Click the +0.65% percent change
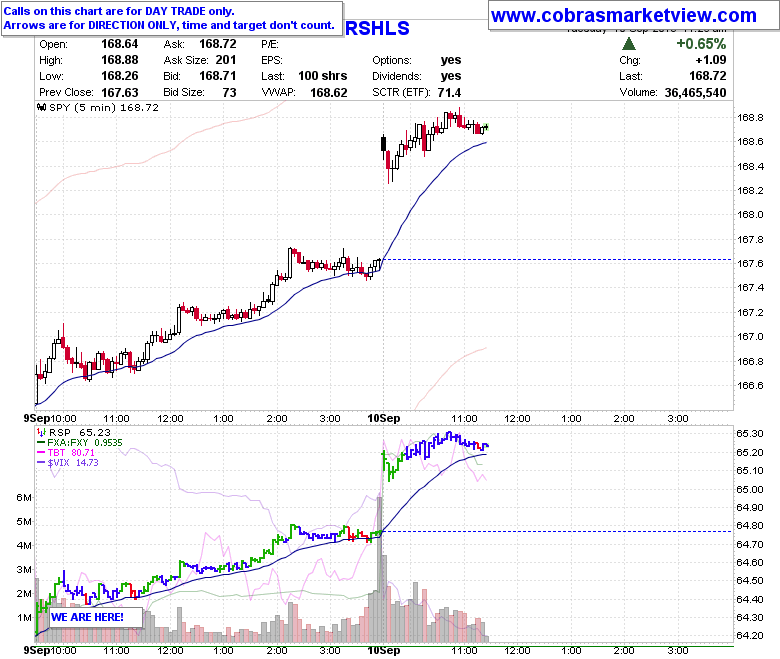 tap(701, 44)
